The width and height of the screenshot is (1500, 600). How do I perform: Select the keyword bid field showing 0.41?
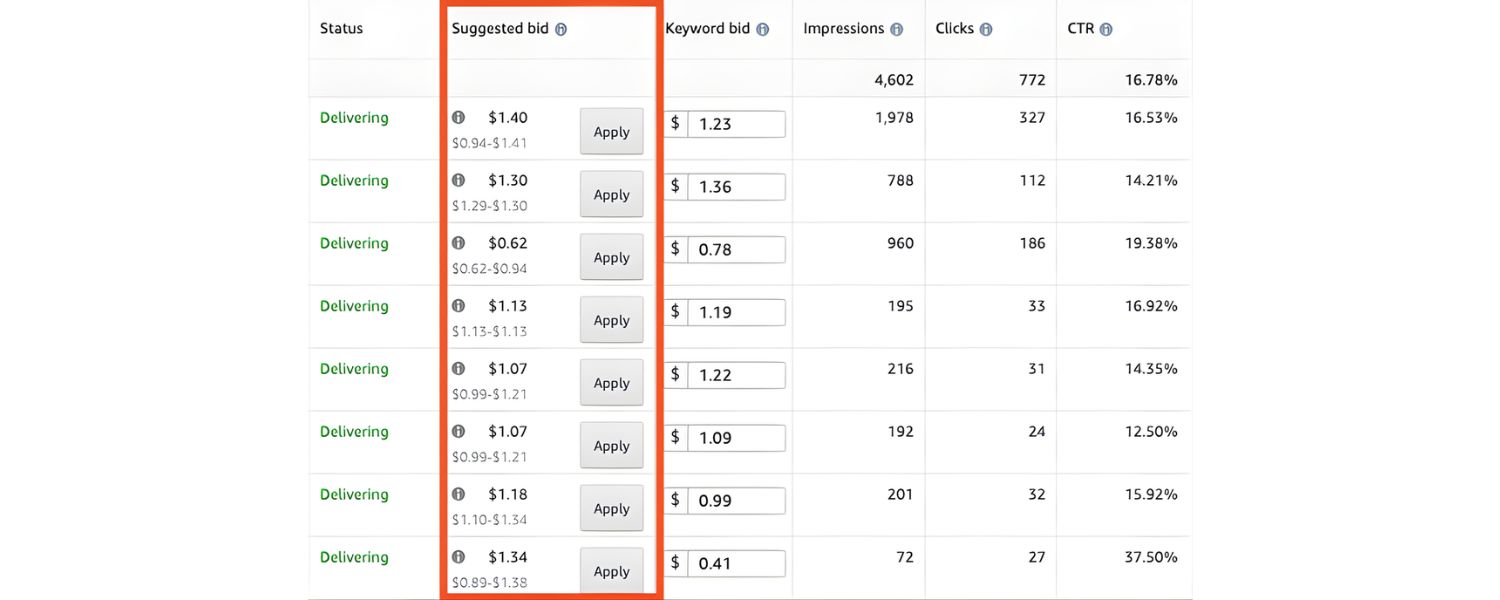coord(736,563)
